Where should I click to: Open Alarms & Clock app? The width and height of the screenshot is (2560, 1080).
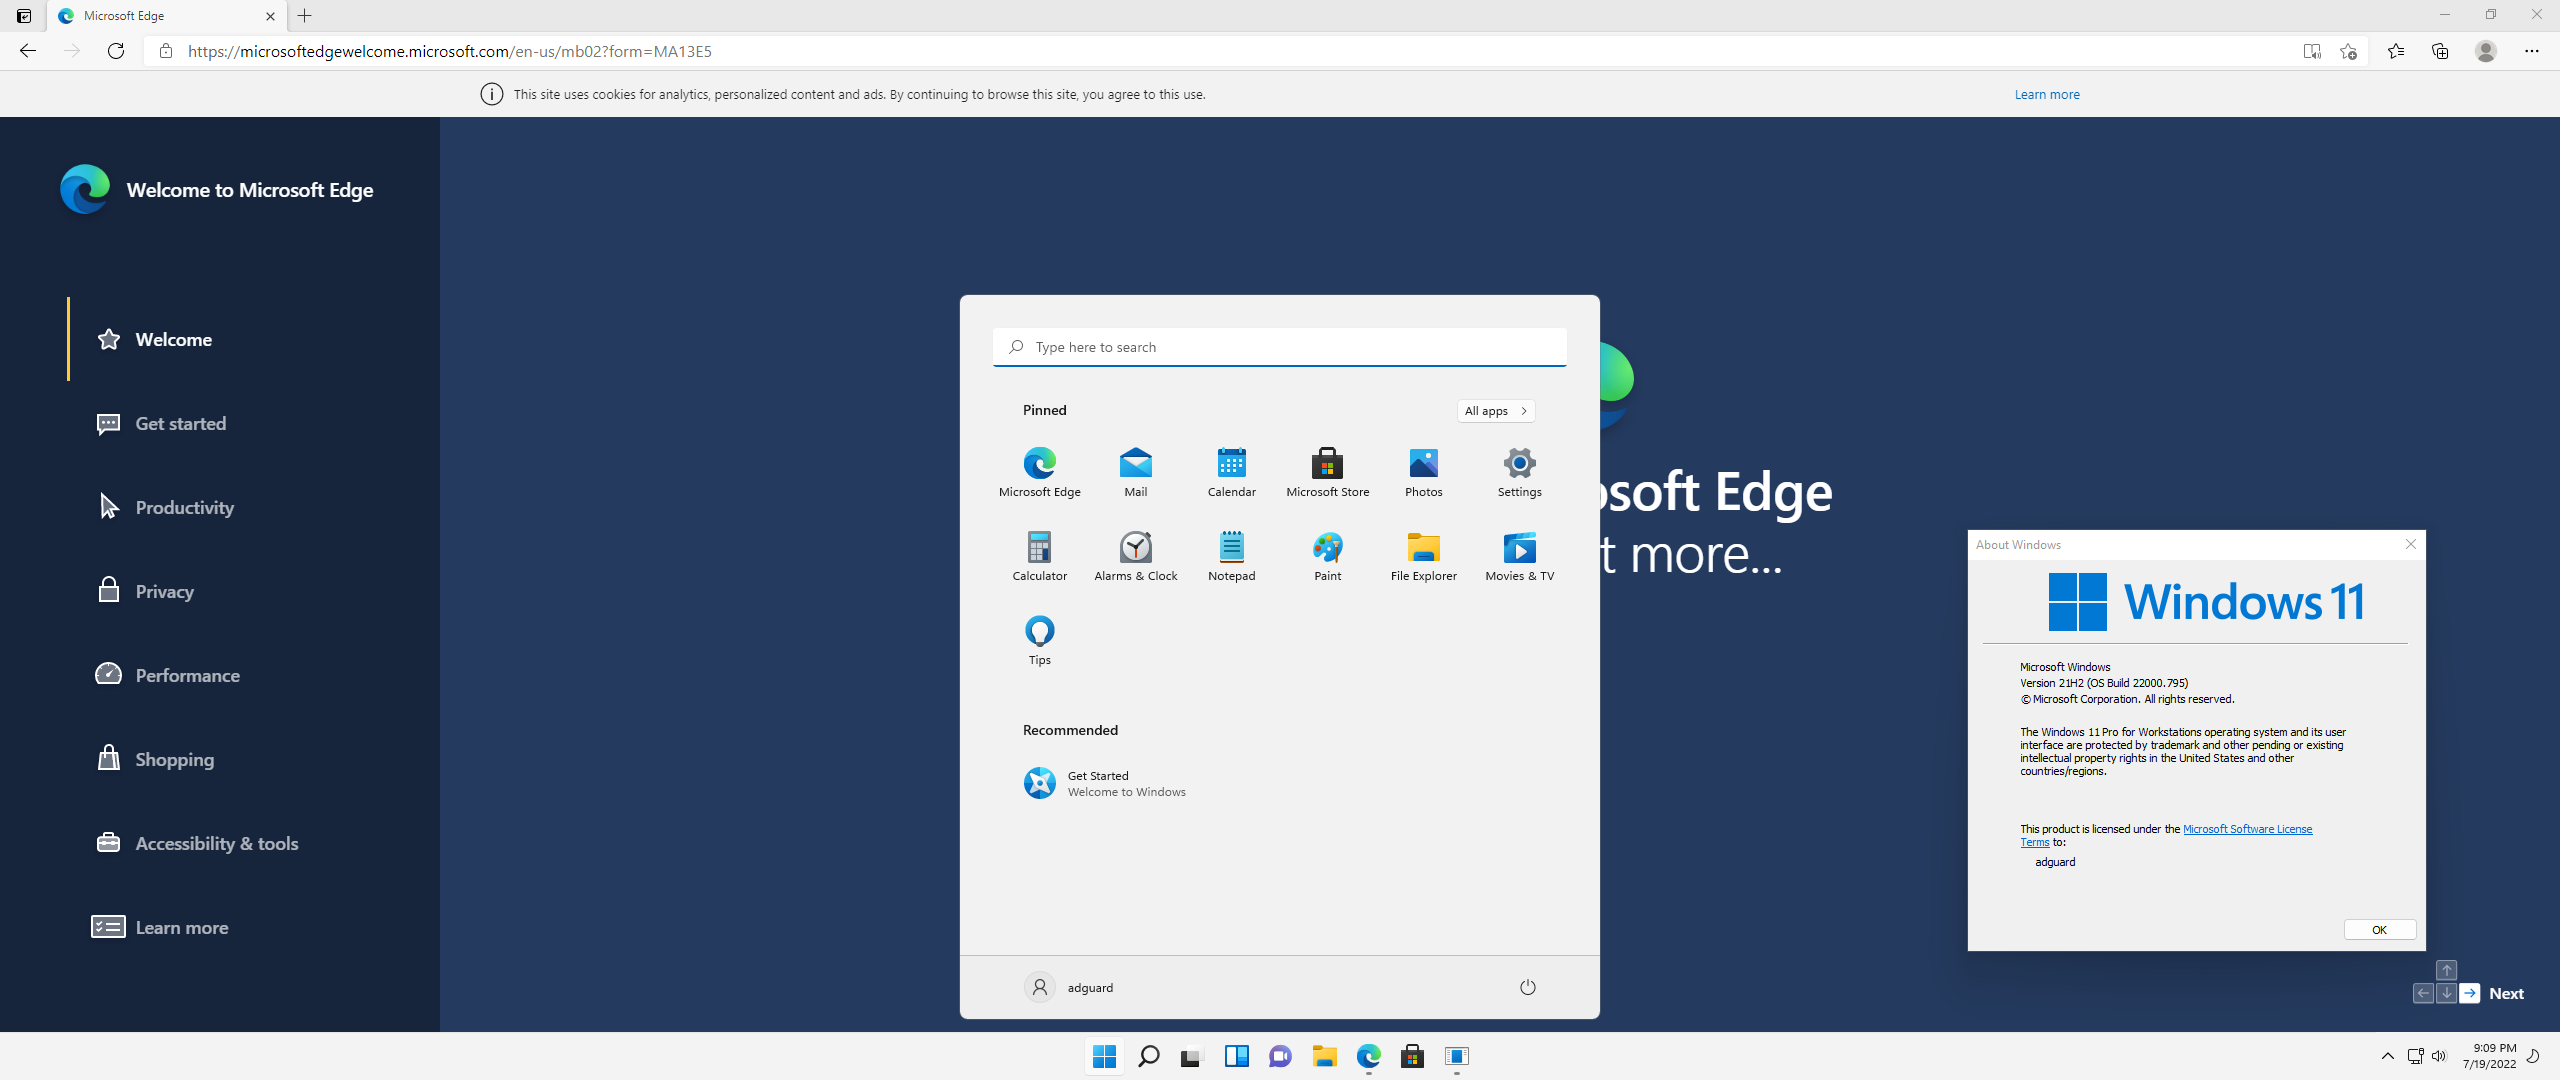1135,556
